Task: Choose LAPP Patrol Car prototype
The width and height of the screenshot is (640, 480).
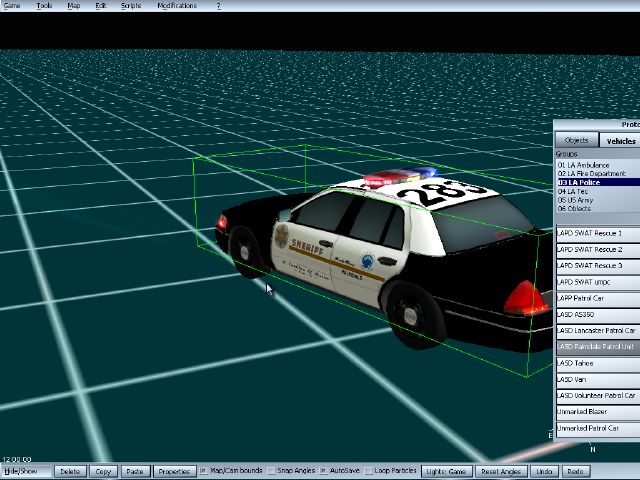Action: click(598, 298)
